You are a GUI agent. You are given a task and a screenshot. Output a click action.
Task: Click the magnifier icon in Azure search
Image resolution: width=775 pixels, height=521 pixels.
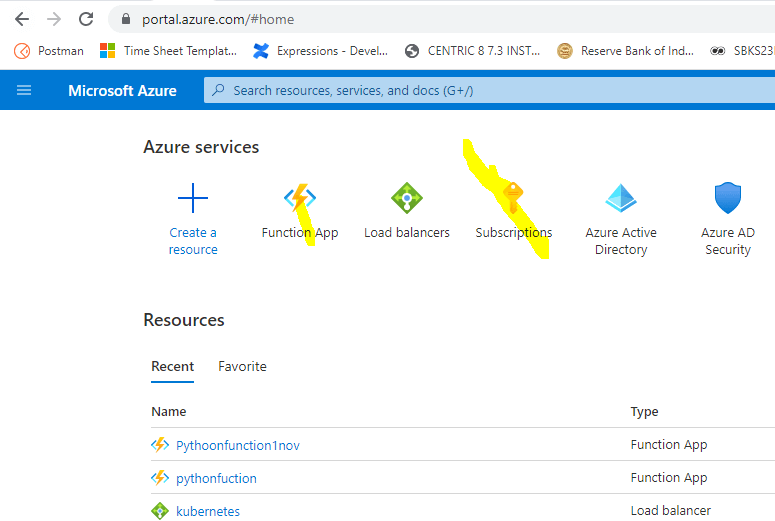[x=218, y=90]
